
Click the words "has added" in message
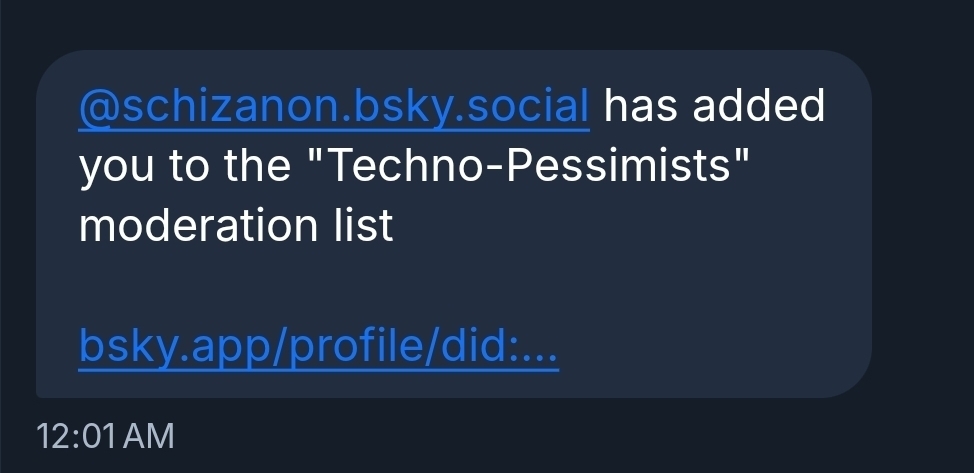coord(714,106)
